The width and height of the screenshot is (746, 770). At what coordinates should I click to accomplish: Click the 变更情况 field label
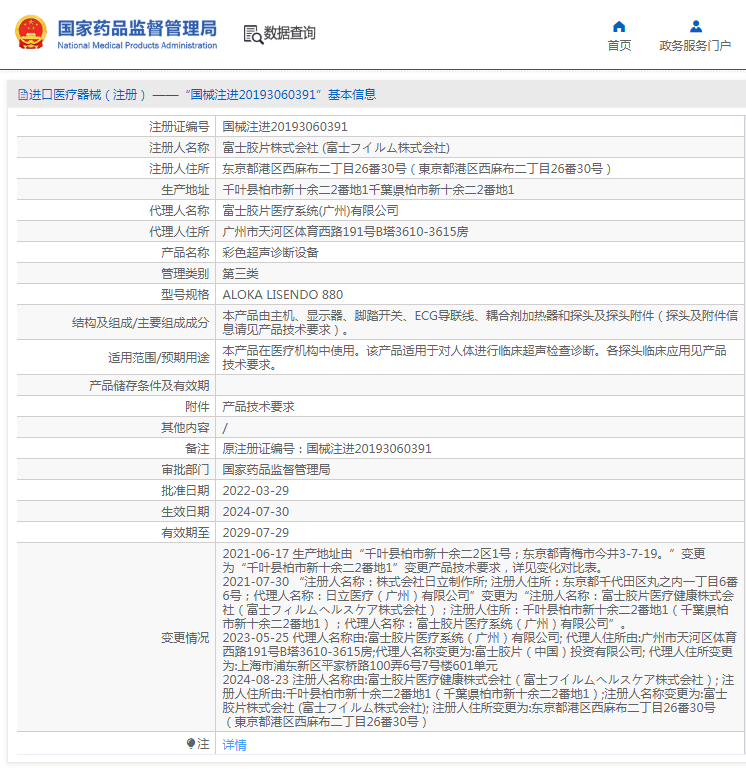click(185, 638)
